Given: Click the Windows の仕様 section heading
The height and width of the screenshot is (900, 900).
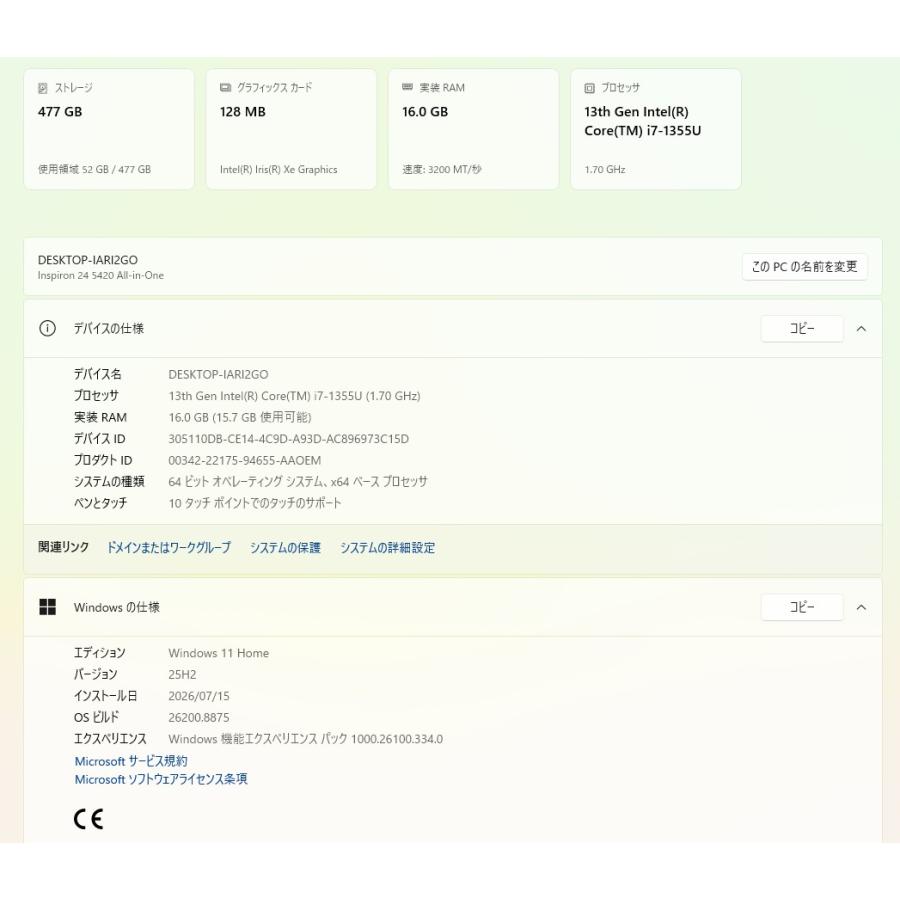Looking at the screenshot, I should click(x=117, y=607).
